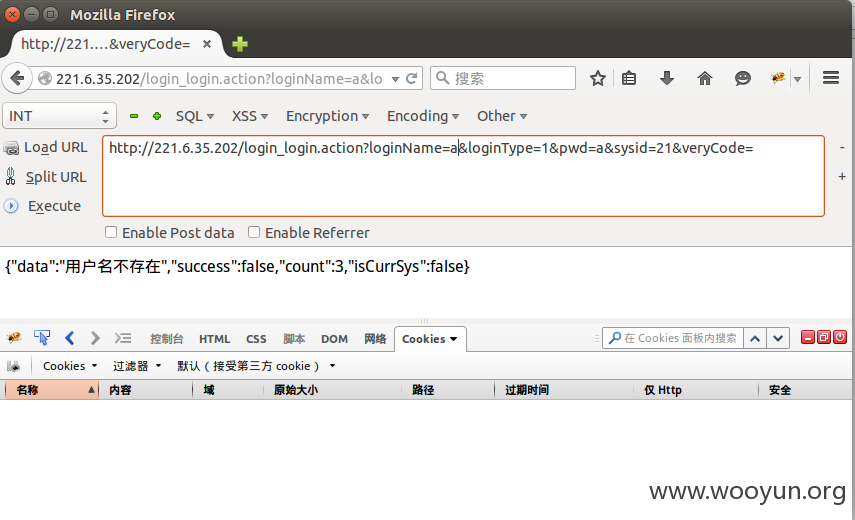Go back with the browser back arrow

[x=17, y=78]
